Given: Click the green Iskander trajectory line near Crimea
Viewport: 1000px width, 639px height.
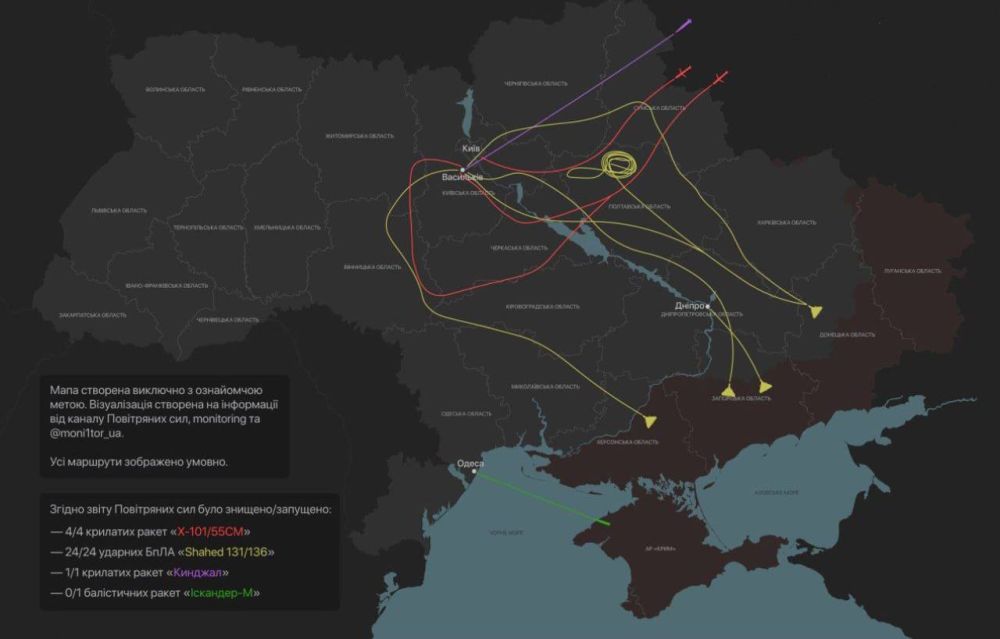Looking at the screenshot, I should coord(545,498).
